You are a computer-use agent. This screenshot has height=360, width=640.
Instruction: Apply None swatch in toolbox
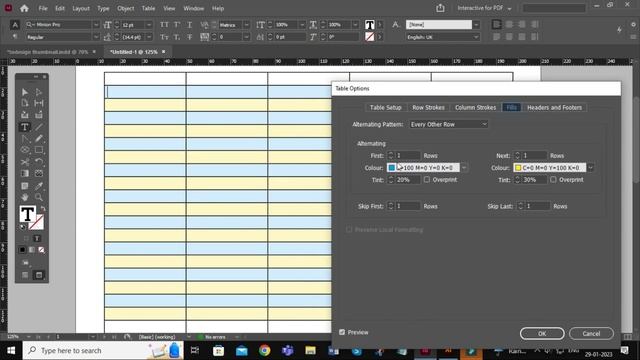pos(42,250)
